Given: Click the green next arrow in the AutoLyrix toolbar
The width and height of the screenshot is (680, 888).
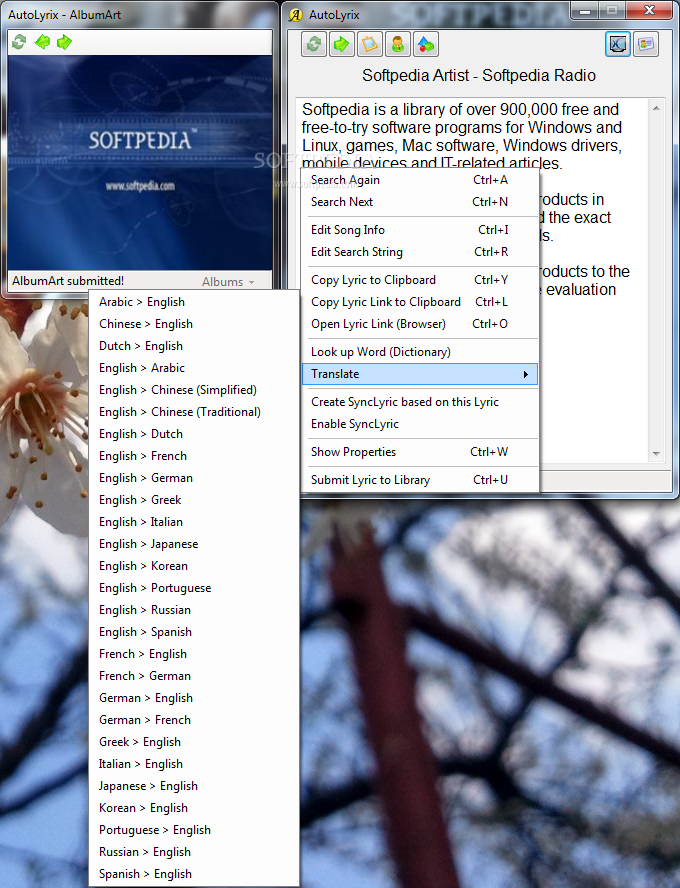Looking at the screenshot, I should click(341, 44).
